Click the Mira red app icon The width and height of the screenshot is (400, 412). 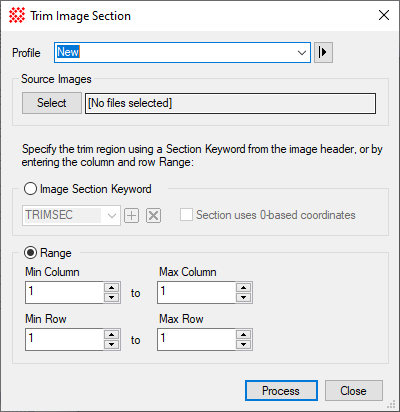[17, 15]
